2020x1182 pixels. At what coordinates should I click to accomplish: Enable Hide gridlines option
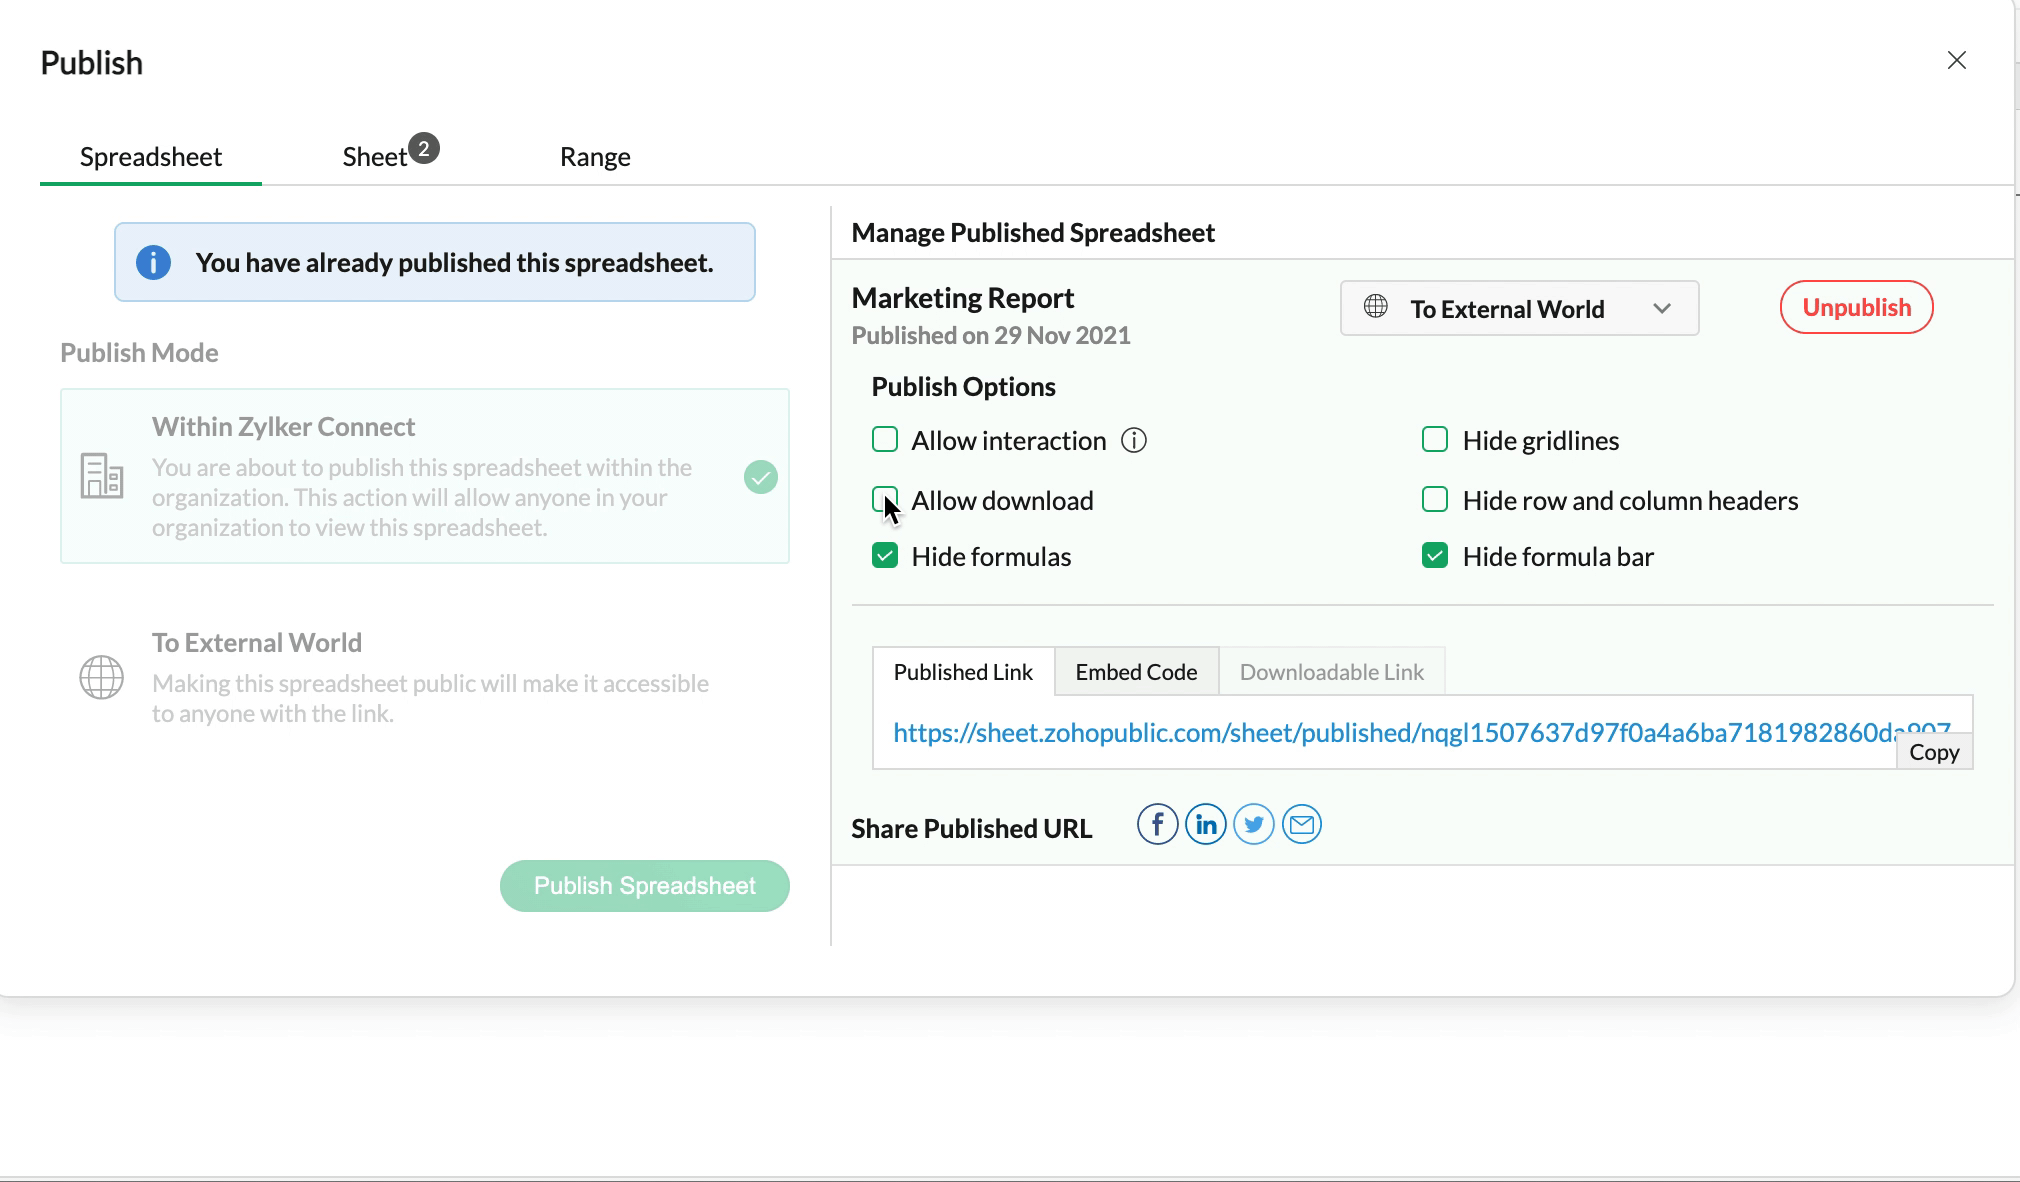pos(1435,440)
